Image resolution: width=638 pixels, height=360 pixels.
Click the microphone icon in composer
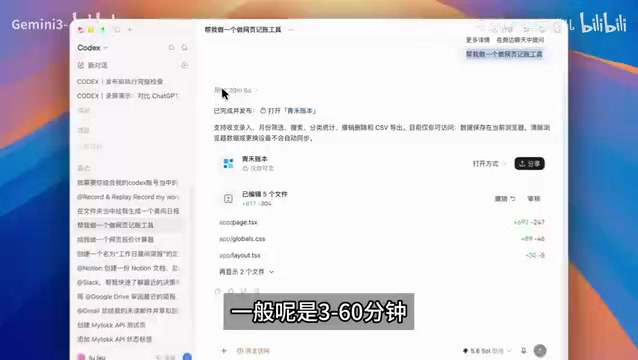pos(524,351)
